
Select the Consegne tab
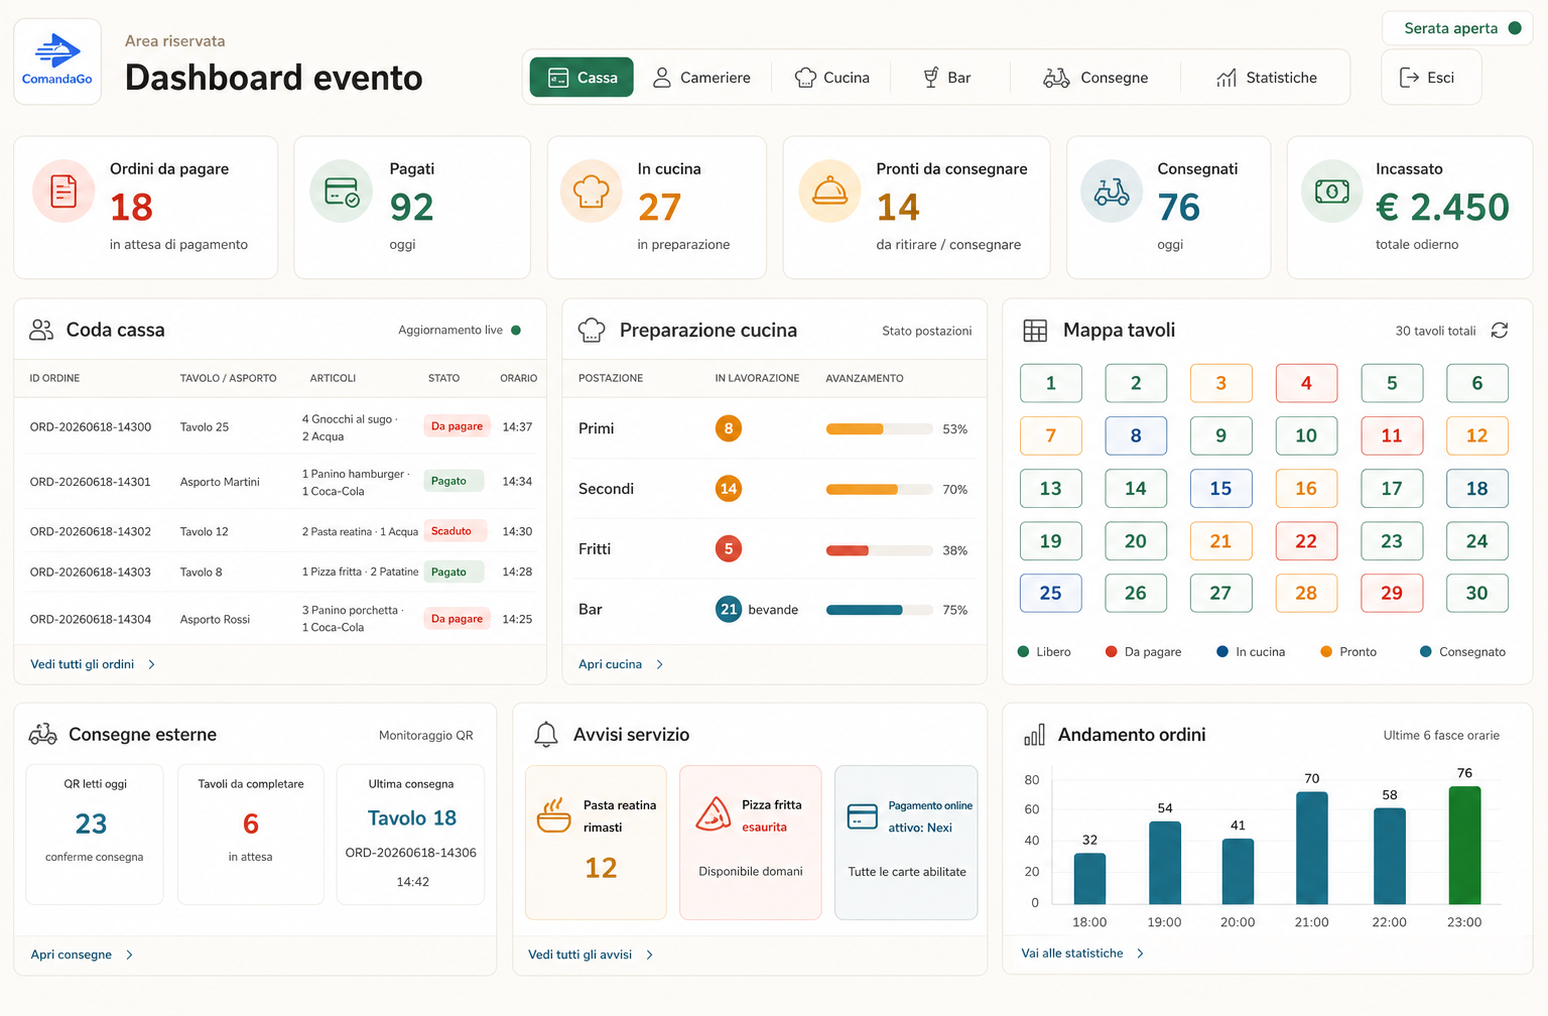pos(1095,77)
